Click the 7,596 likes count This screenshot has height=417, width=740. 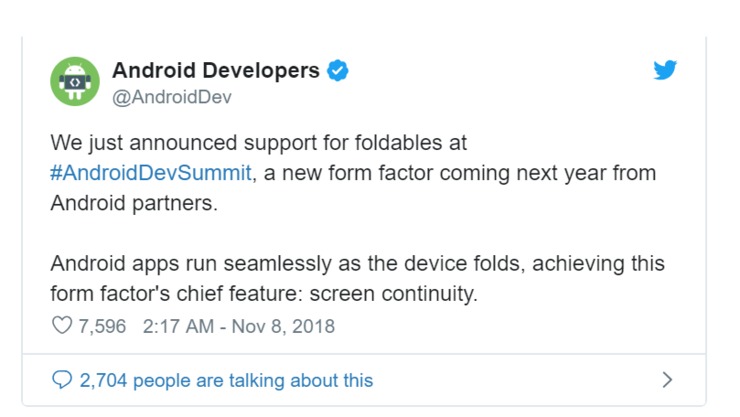[x=102, y=326]
